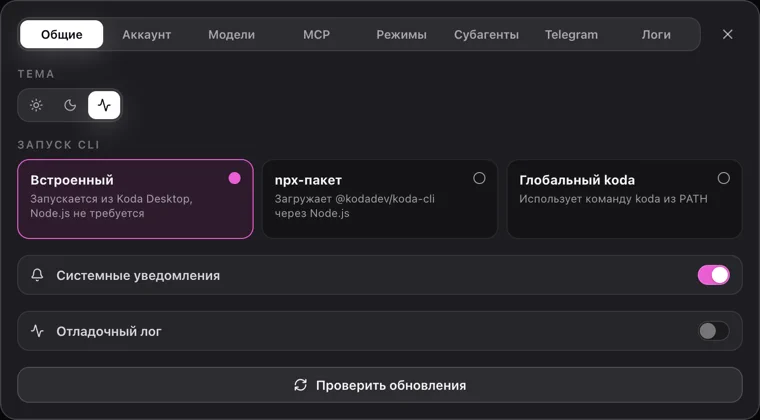Select the npx-пакет radio button
The image size is (760, 420).
click(479, 178)
